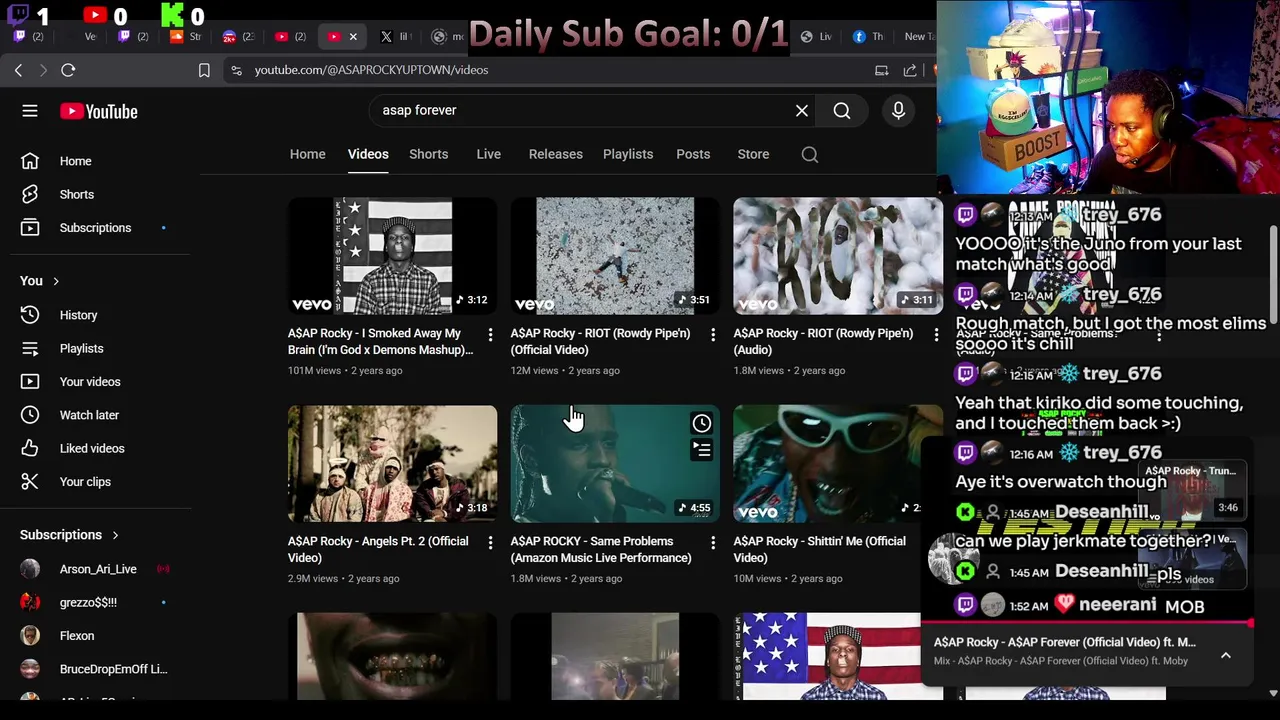Play the RIOT (Audio) thumbnail
1280x720 pixels.
(838, 256)
